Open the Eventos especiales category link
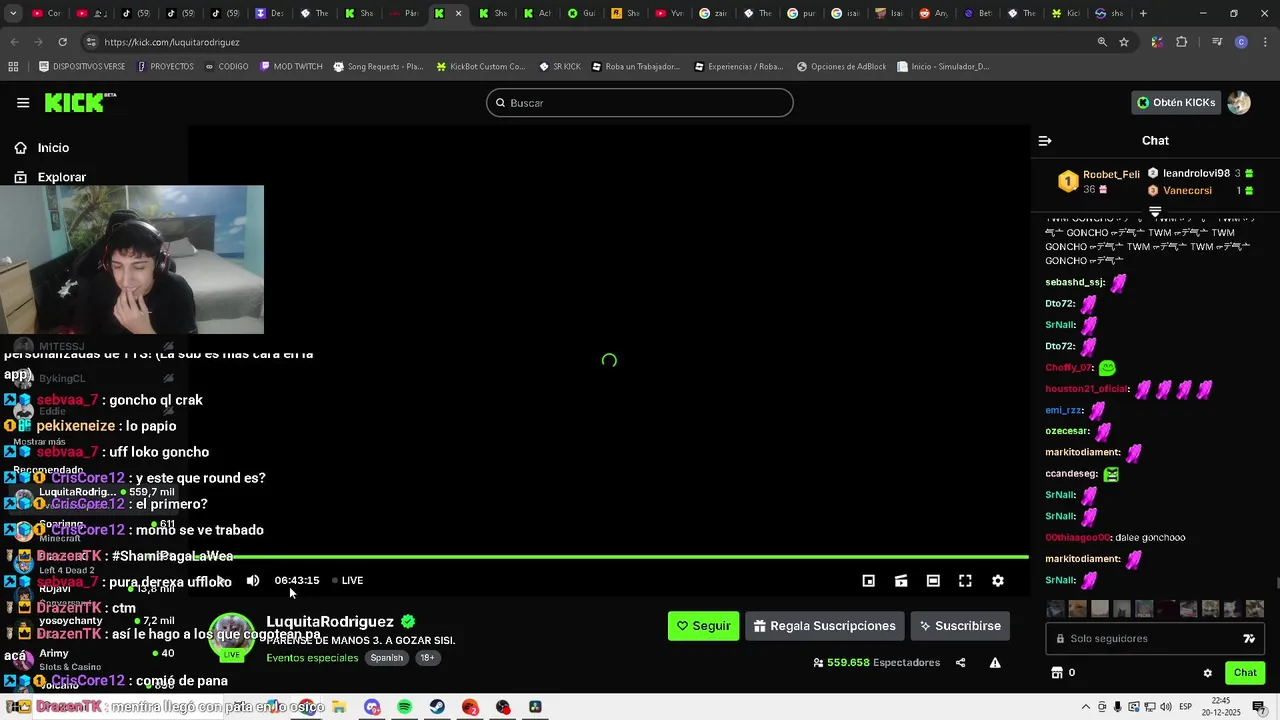This screenshot has height=720, width=1280. 312,658
